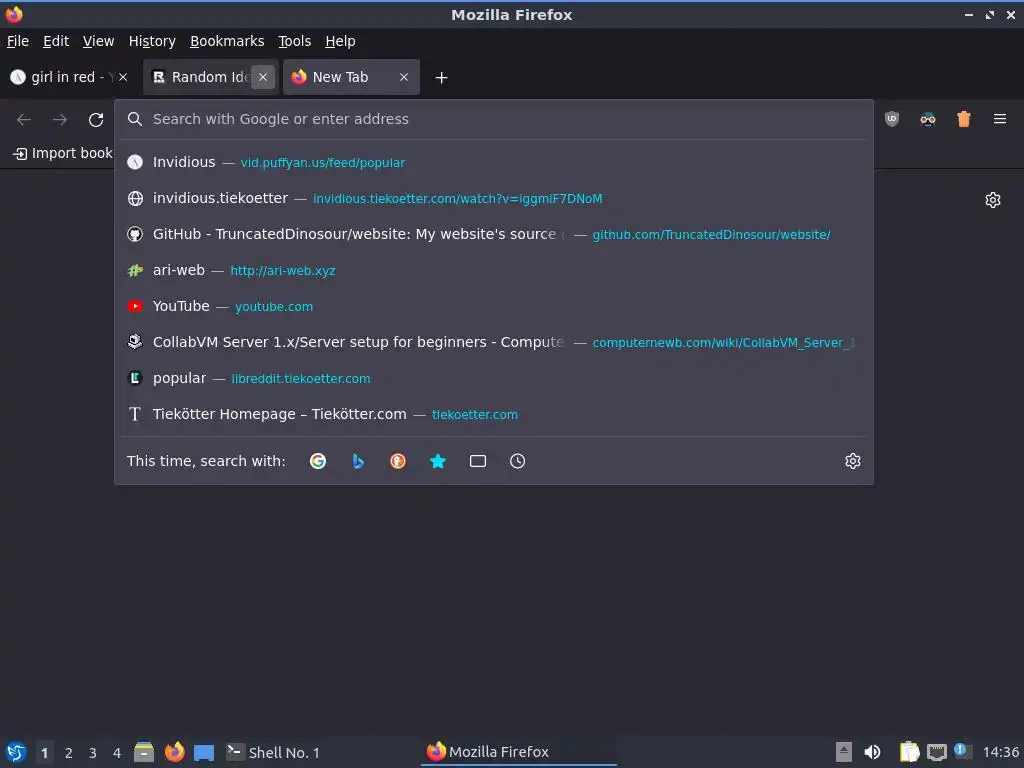This screenshot has width=1024, height=768.
Task: Open the Bookmarks menu
Action: pos(227,41)
